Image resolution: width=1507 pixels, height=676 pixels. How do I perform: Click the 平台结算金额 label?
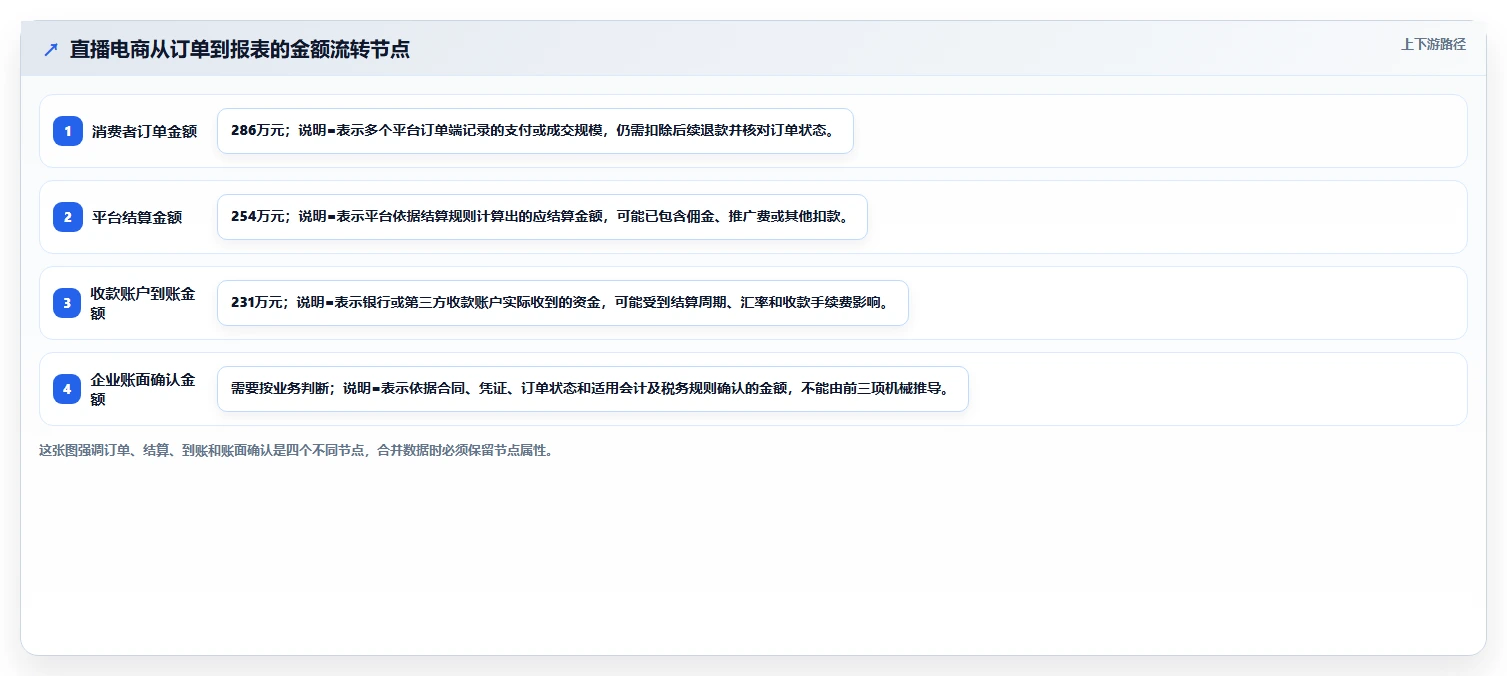tap(137, 217)
